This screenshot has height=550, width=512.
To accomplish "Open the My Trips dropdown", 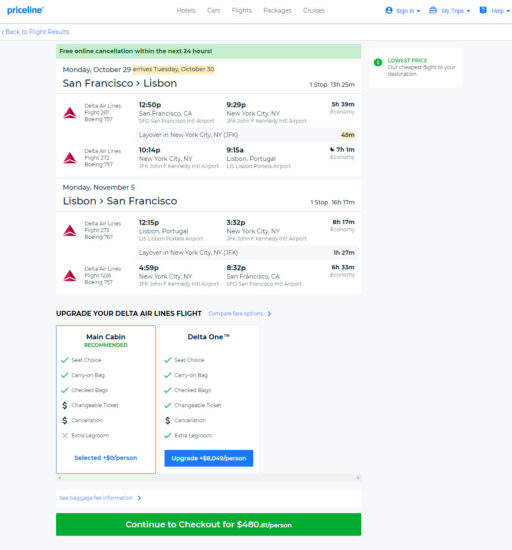I will [x=450, y=11].
